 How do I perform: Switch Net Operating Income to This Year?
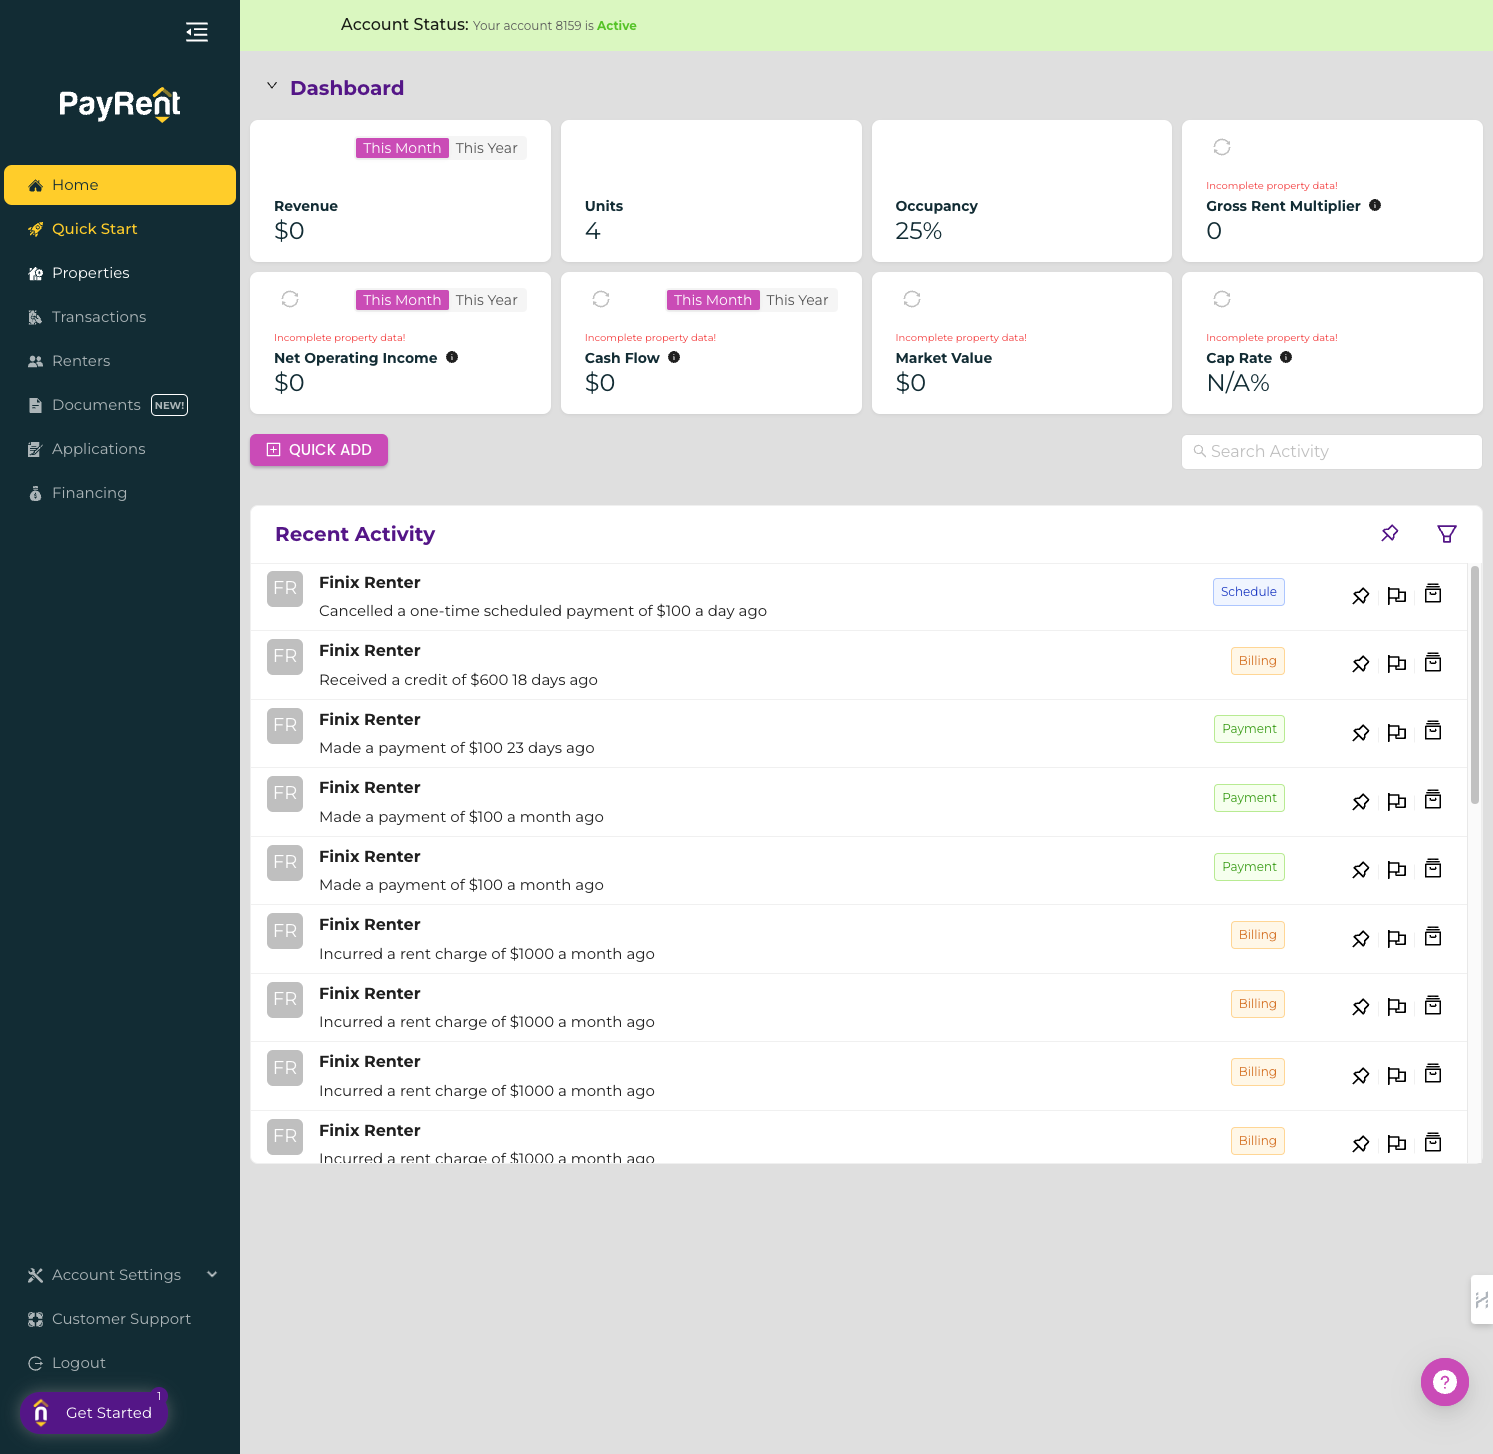click(x=487, y=300)
